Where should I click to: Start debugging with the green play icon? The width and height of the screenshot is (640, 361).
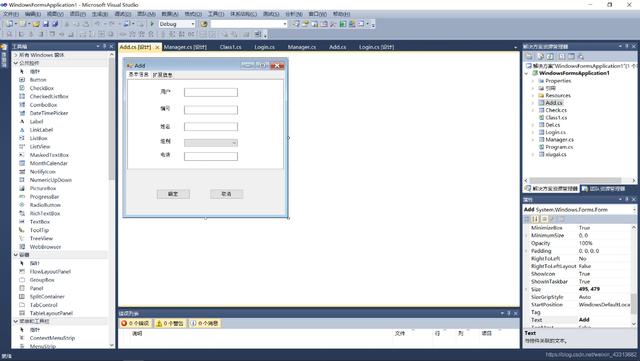(152, 24)
